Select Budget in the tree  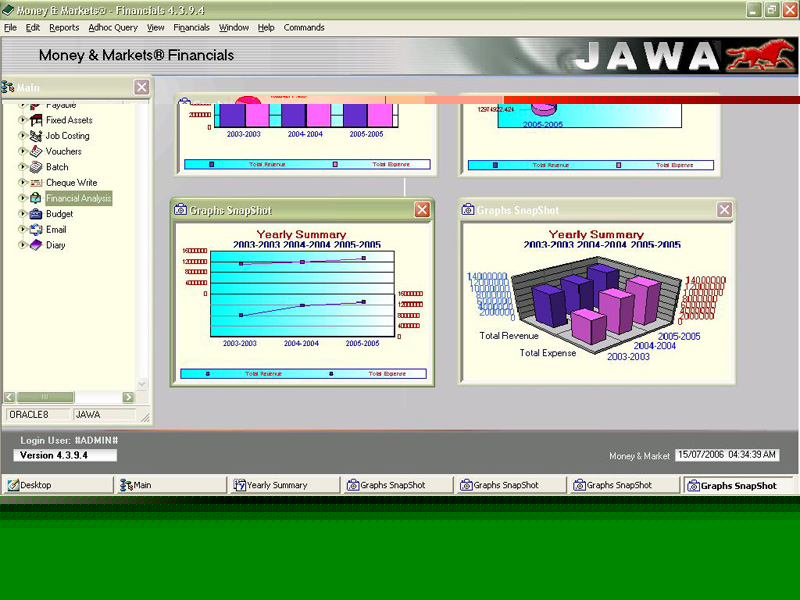(60, 214)
